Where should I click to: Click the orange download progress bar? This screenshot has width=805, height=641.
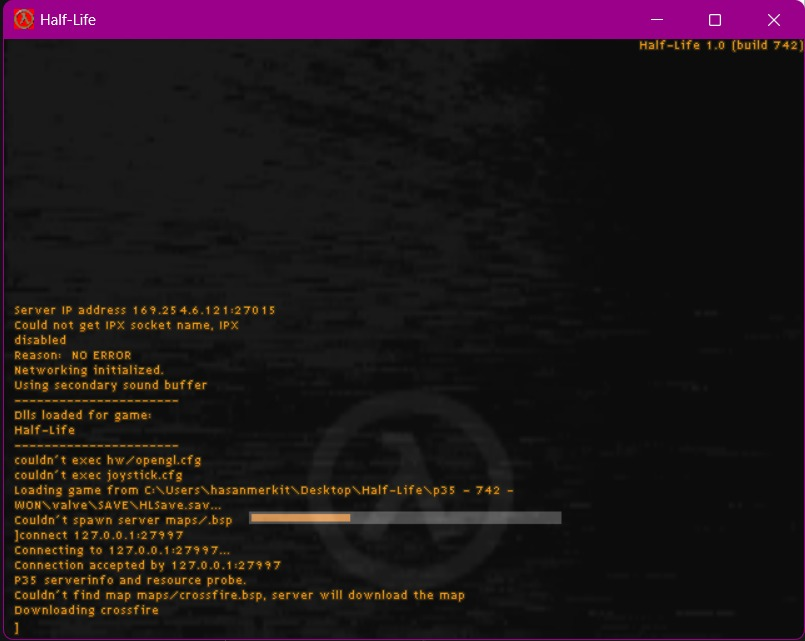click(x=405, y=518)
